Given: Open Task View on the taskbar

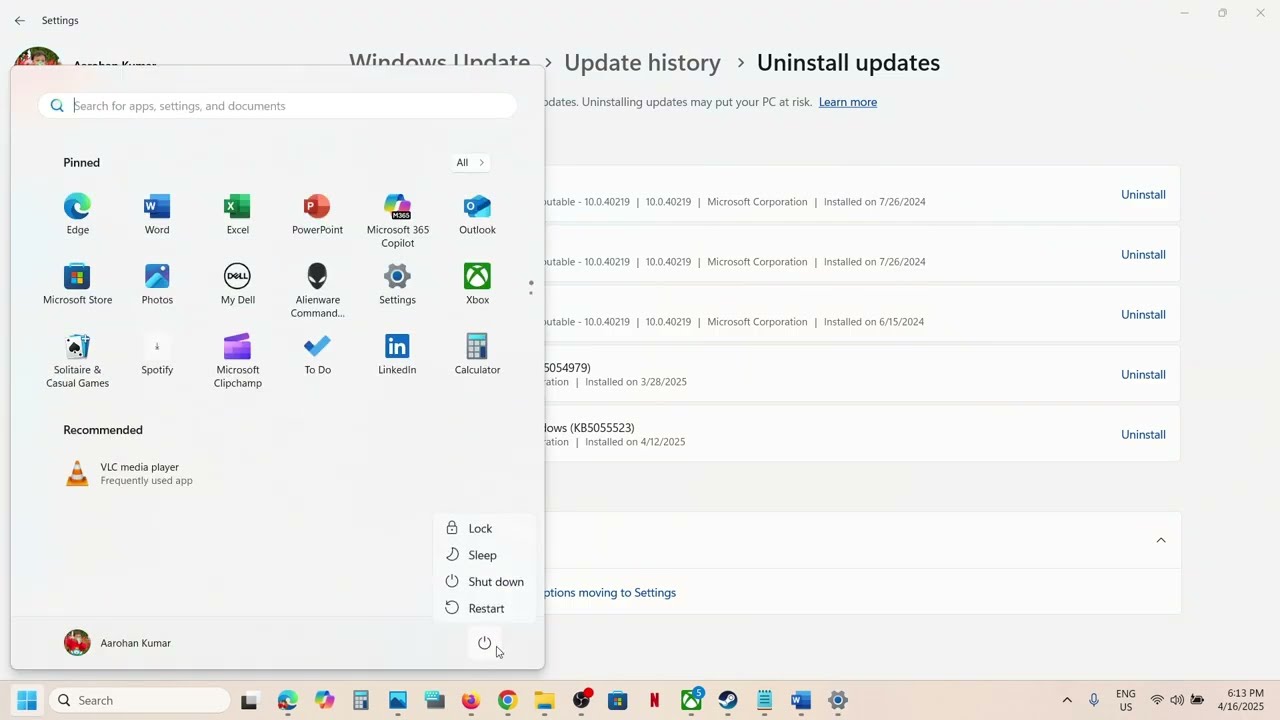Looking at the screenshot, I should click(250, 700).
